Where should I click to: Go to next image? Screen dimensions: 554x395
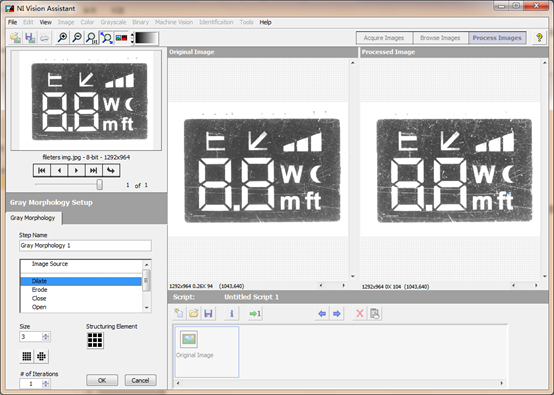click(76, 170)
